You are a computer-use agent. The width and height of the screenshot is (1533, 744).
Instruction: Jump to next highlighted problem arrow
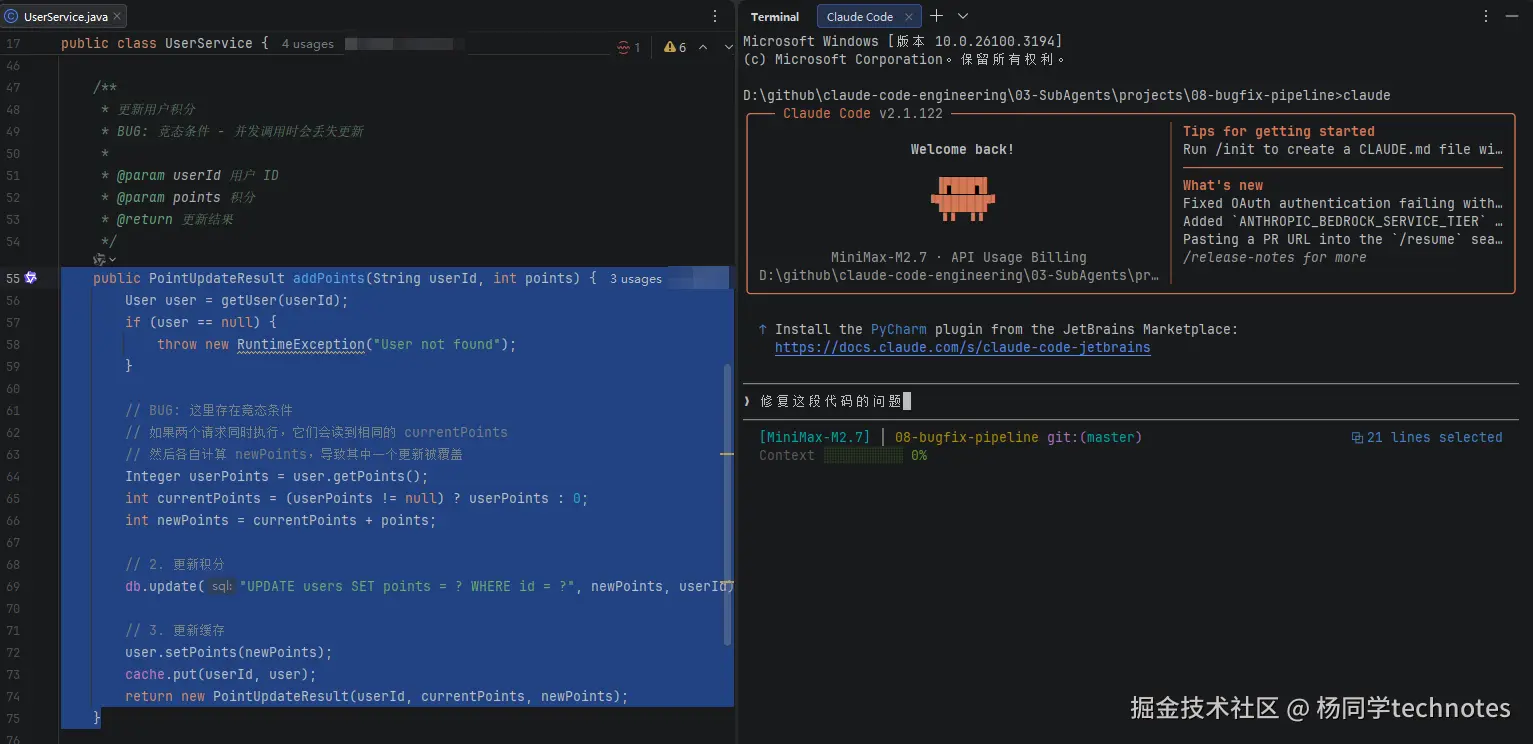[x=724, y=47]
